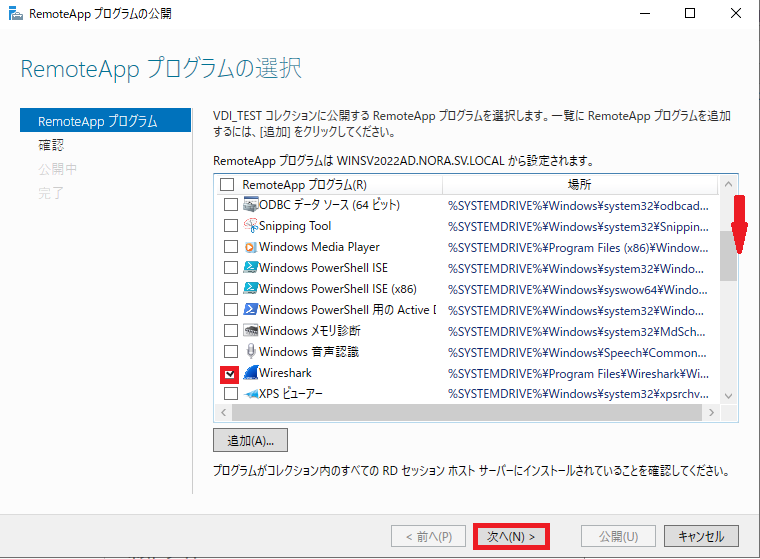
Task: Click the vertical scrollbar thumb
Action: [x=728, y=256]
